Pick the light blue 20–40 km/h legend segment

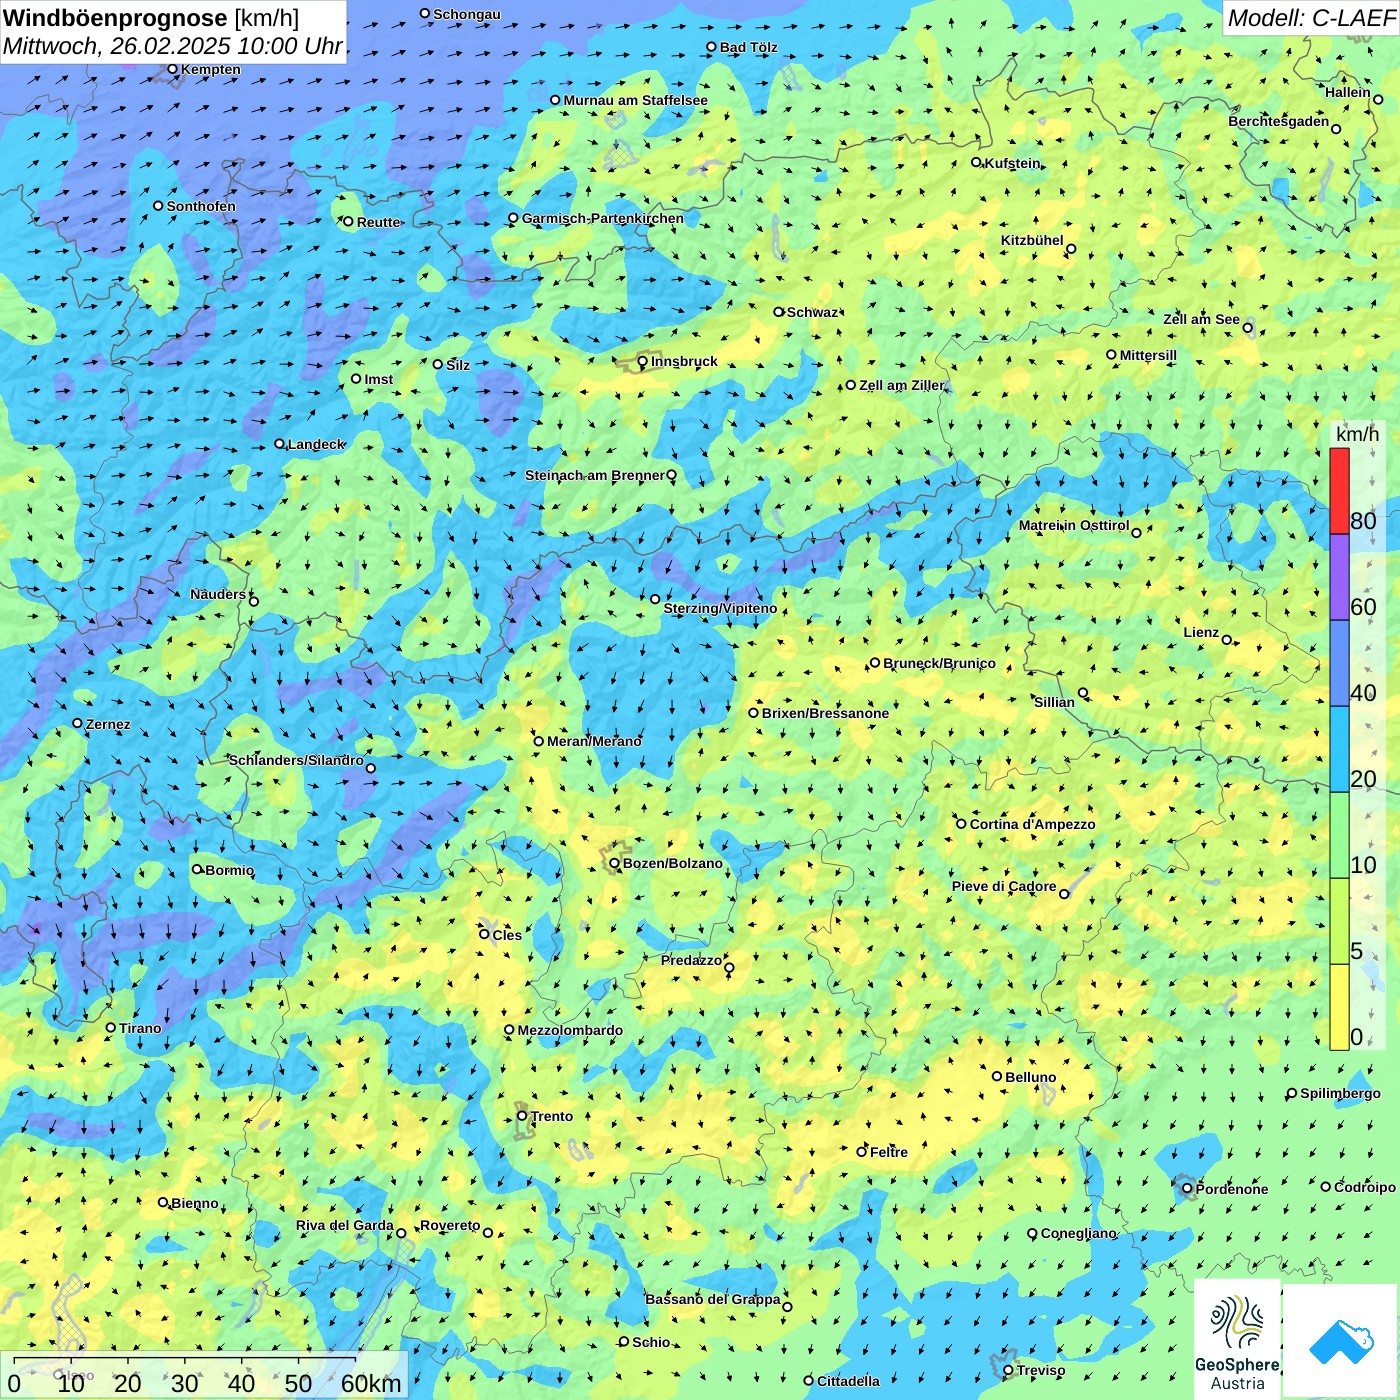1339,750
